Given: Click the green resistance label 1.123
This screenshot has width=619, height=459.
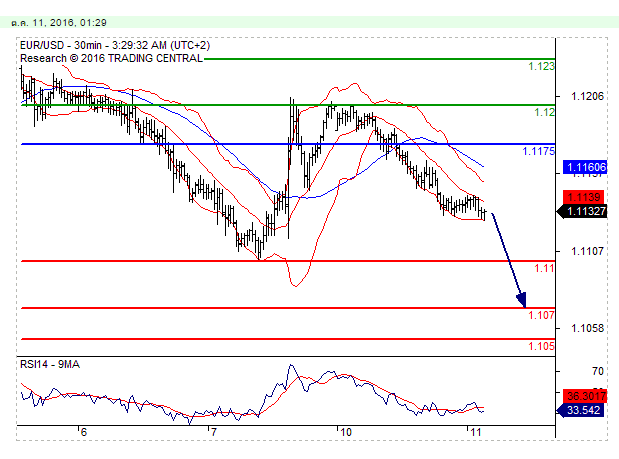Looking at the screenshot, I should (x=541, y=66).
